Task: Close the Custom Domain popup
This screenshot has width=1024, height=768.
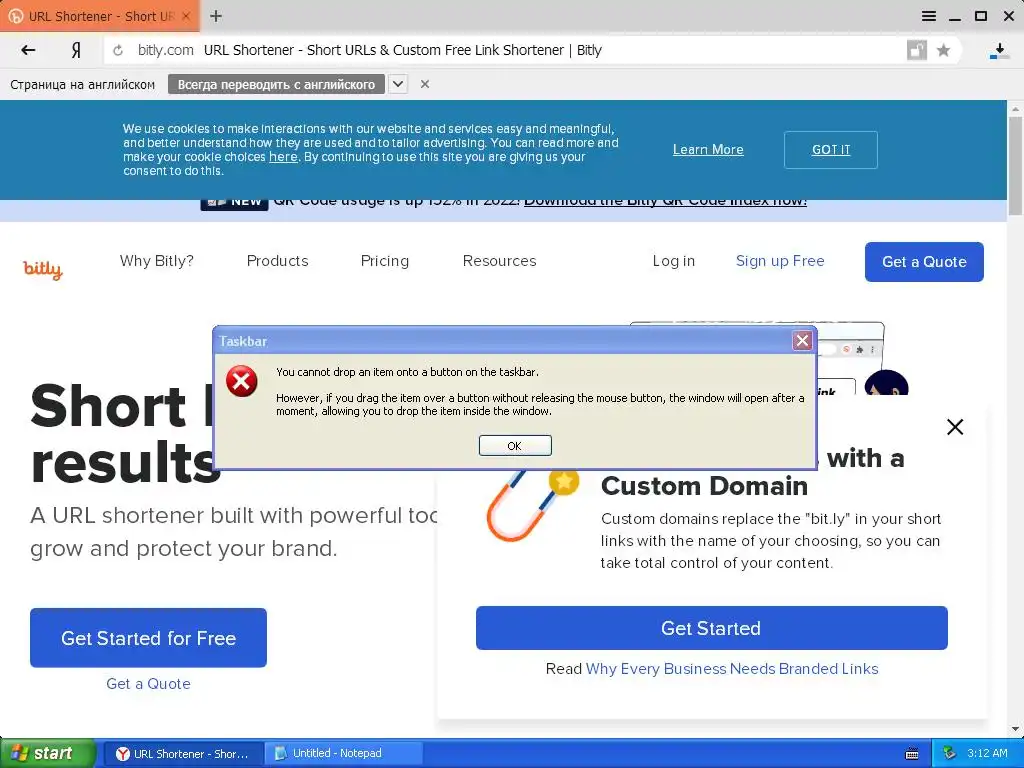Action: pyautogui.click(x=955, y=427)
